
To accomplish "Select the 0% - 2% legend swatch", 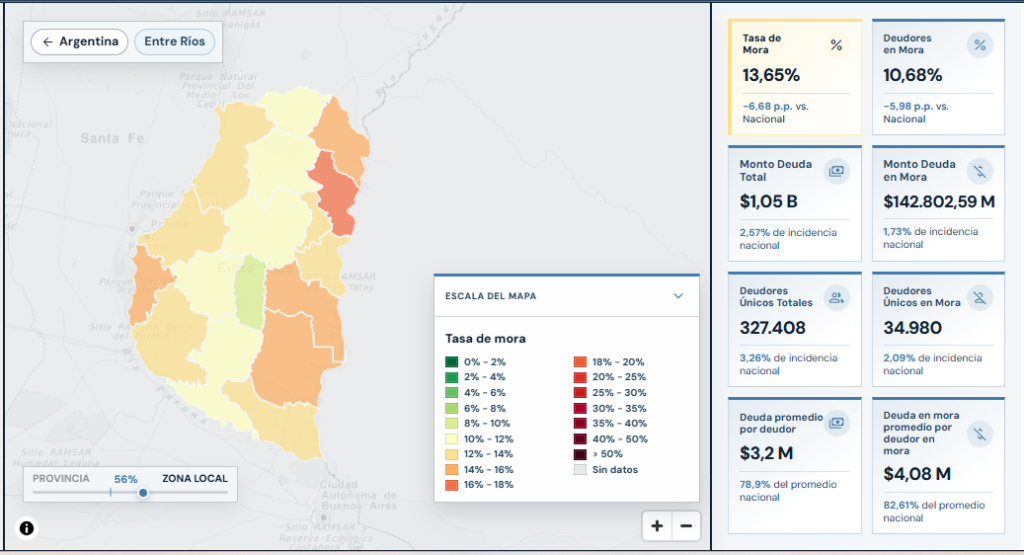I will pos(451,362).
